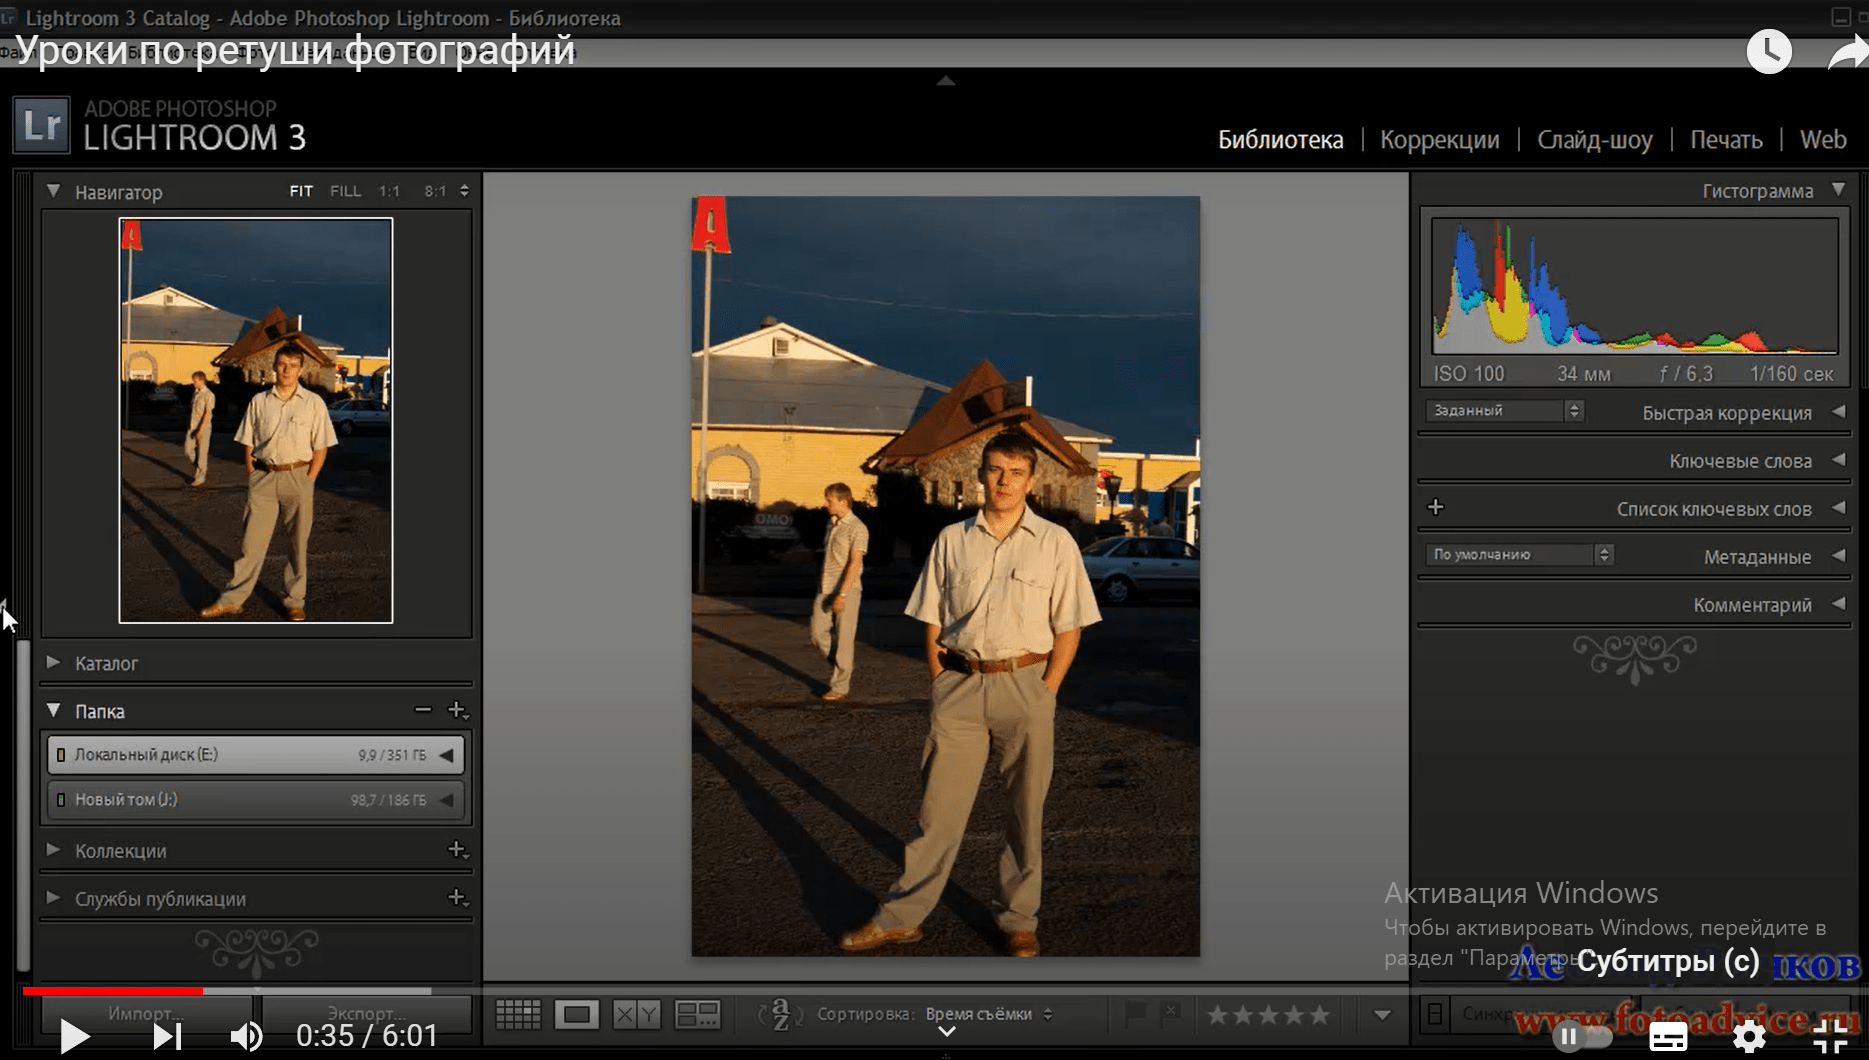Click the histogram graph
The image size is (1869, 1060).
coord(1635,286)
